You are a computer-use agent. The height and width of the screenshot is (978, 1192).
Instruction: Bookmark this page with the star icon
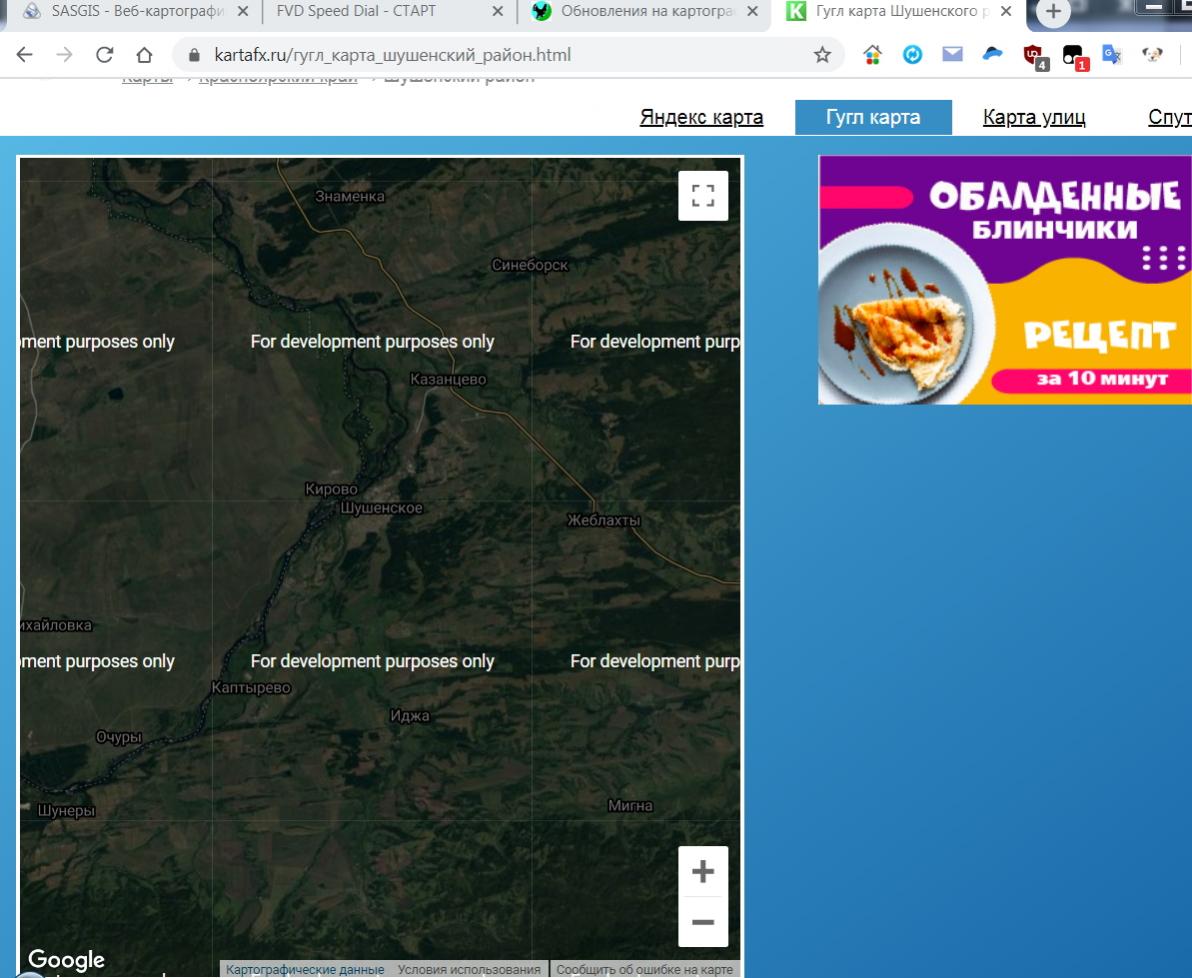tap(822, 55)
